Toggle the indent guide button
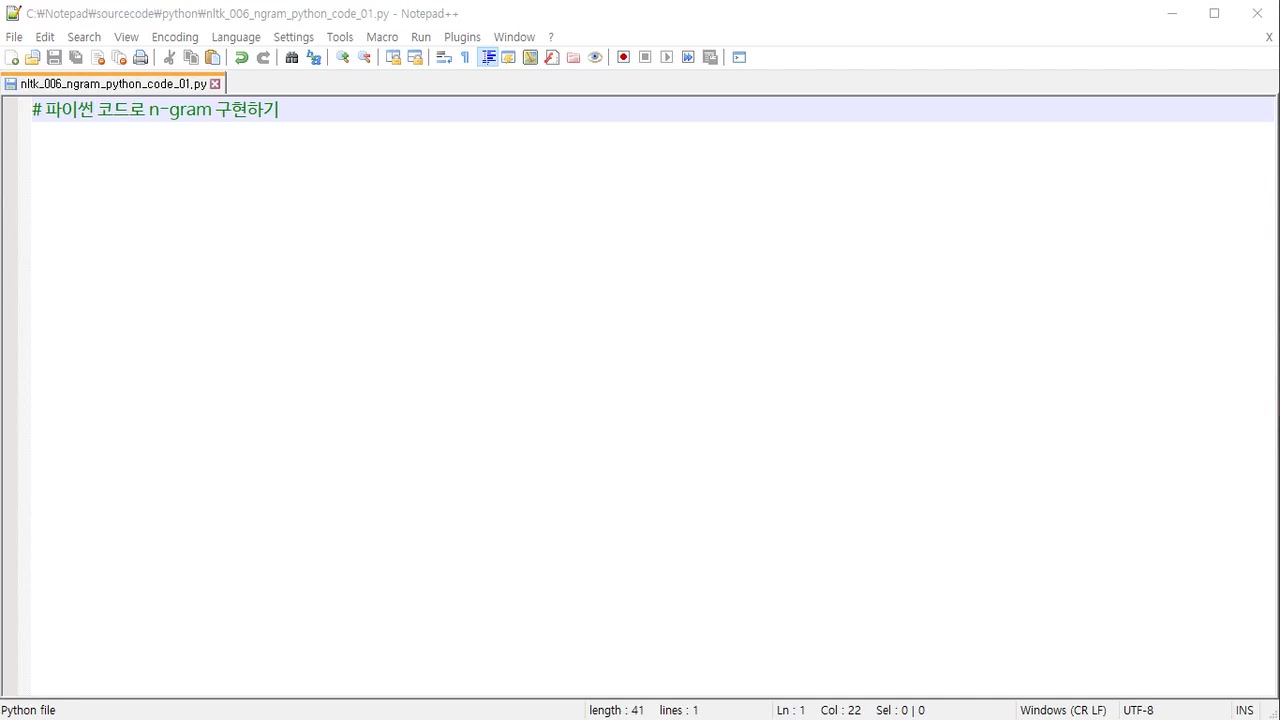The width and height of the screenshot is (1280, 720). [488, 58]
